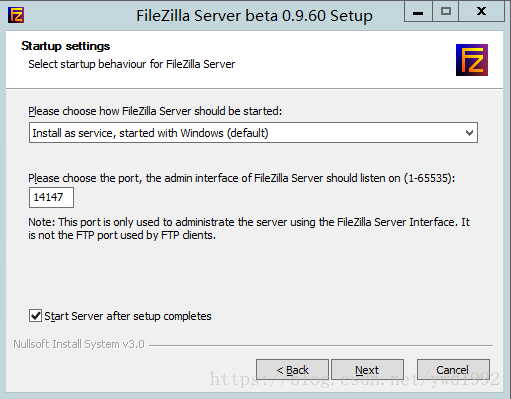
Task: Uncheck Start Server after setup completes checkbox
Action: pos(35,316)
